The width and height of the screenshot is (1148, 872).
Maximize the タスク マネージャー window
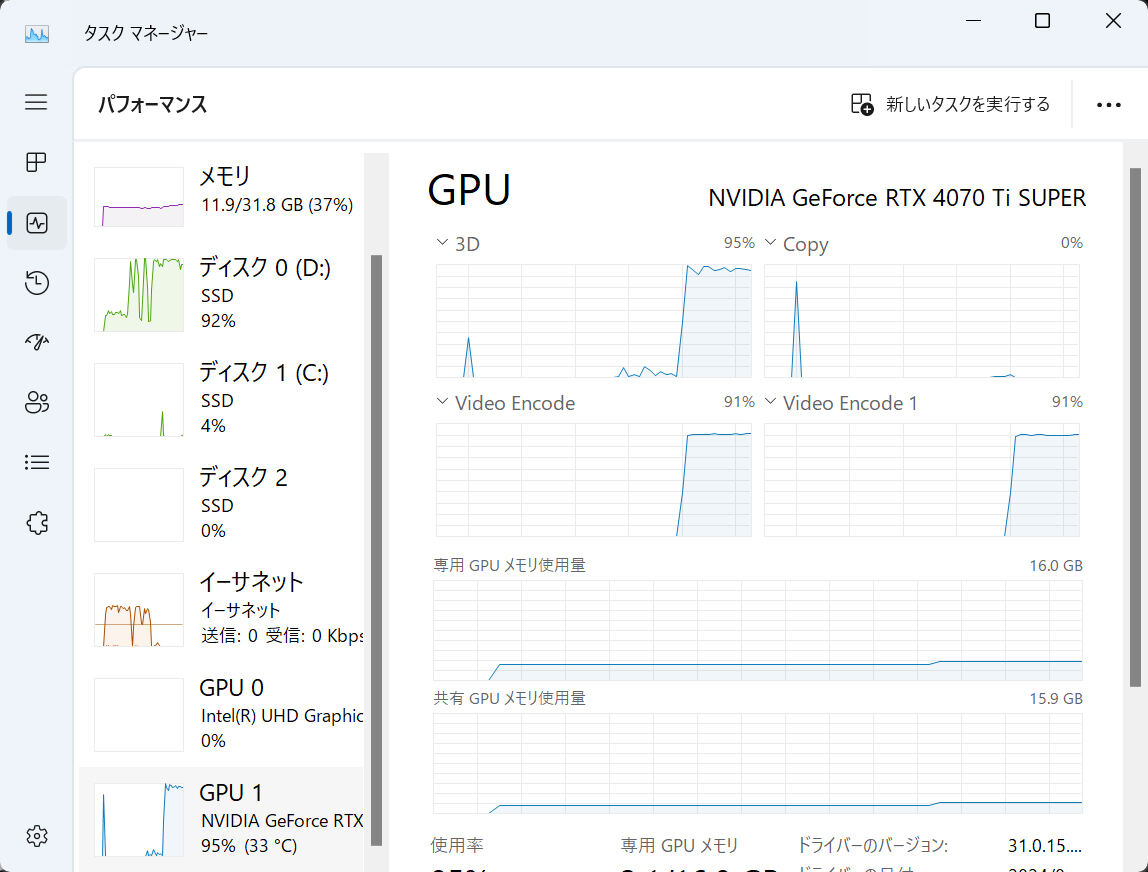coord(1043,21)
